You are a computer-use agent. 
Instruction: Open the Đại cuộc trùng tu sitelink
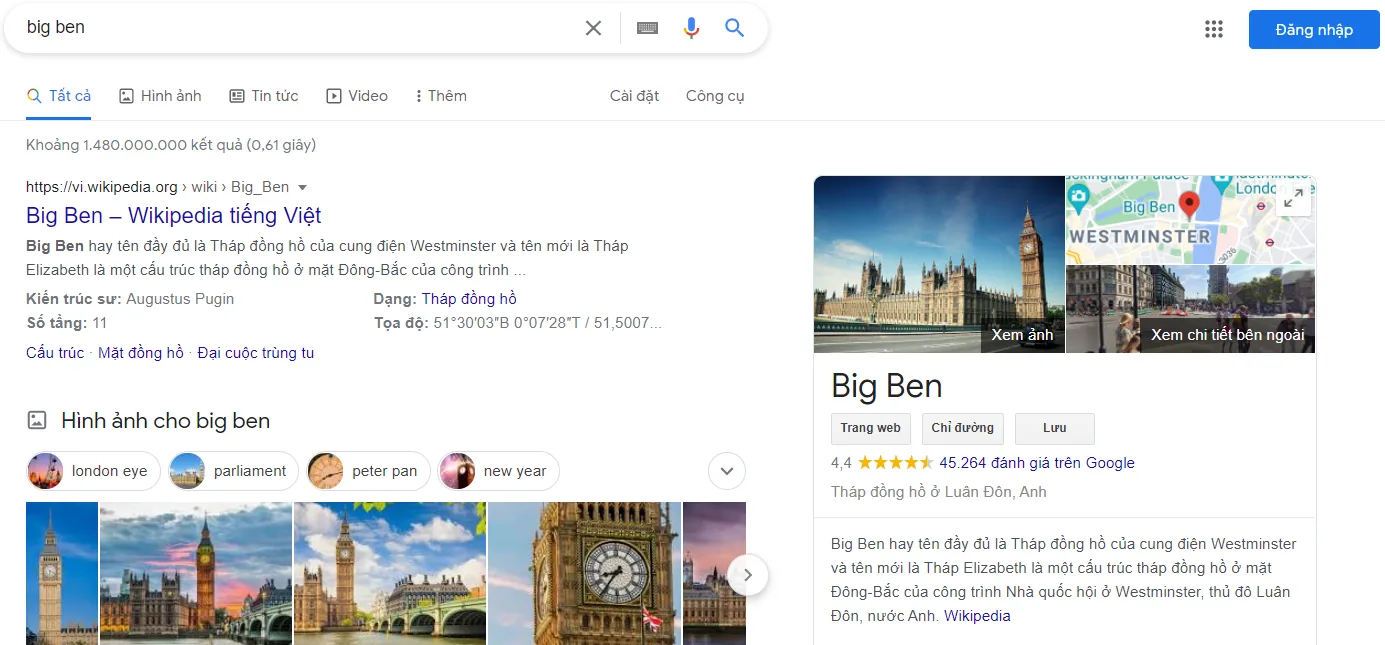(256, 353)
